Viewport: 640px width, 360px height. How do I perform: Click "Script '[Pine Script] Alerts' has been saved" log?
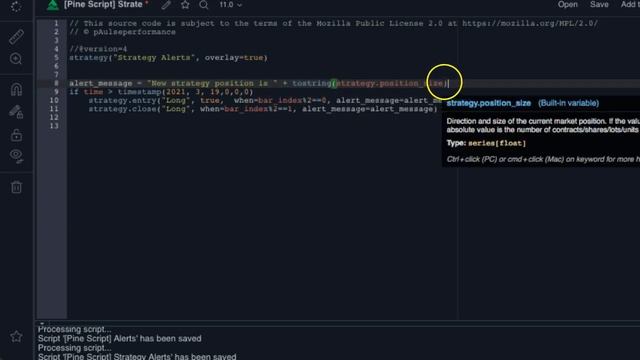[120, 338]
